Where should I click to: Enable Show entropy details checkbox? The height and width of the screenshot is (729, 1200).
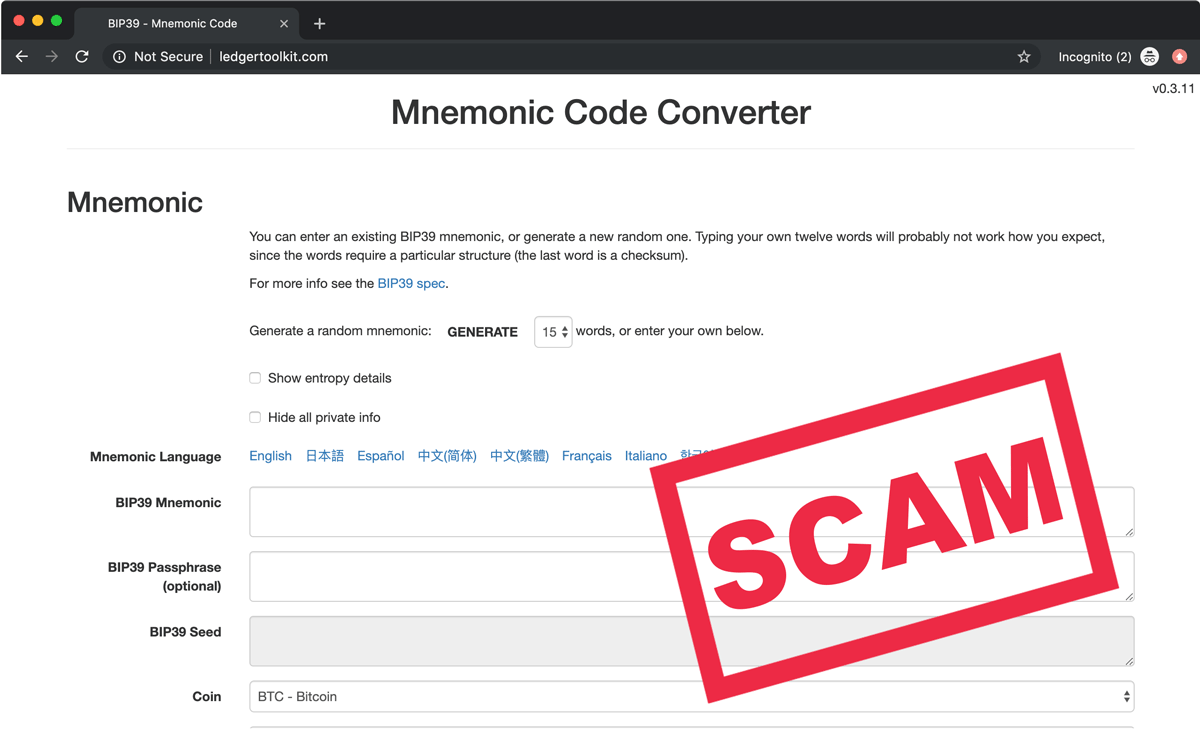[x=255, y=378]
